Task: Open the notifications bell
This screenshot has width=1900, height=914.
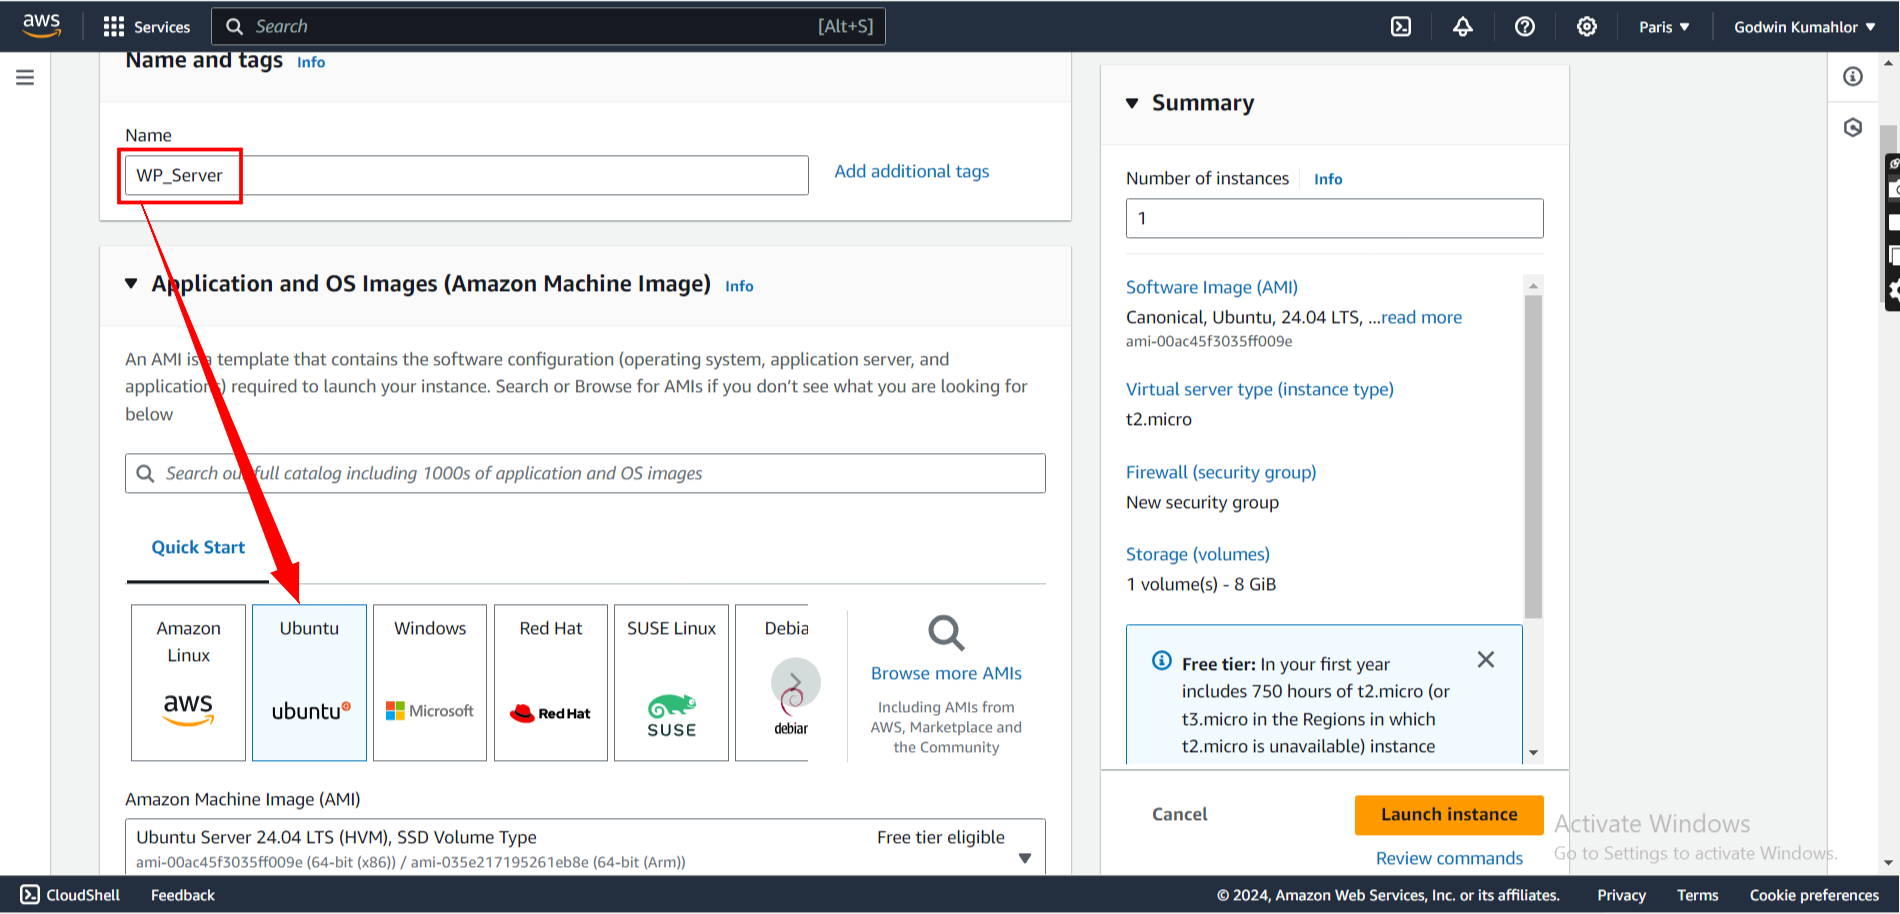Action: tap(1463, 27)
